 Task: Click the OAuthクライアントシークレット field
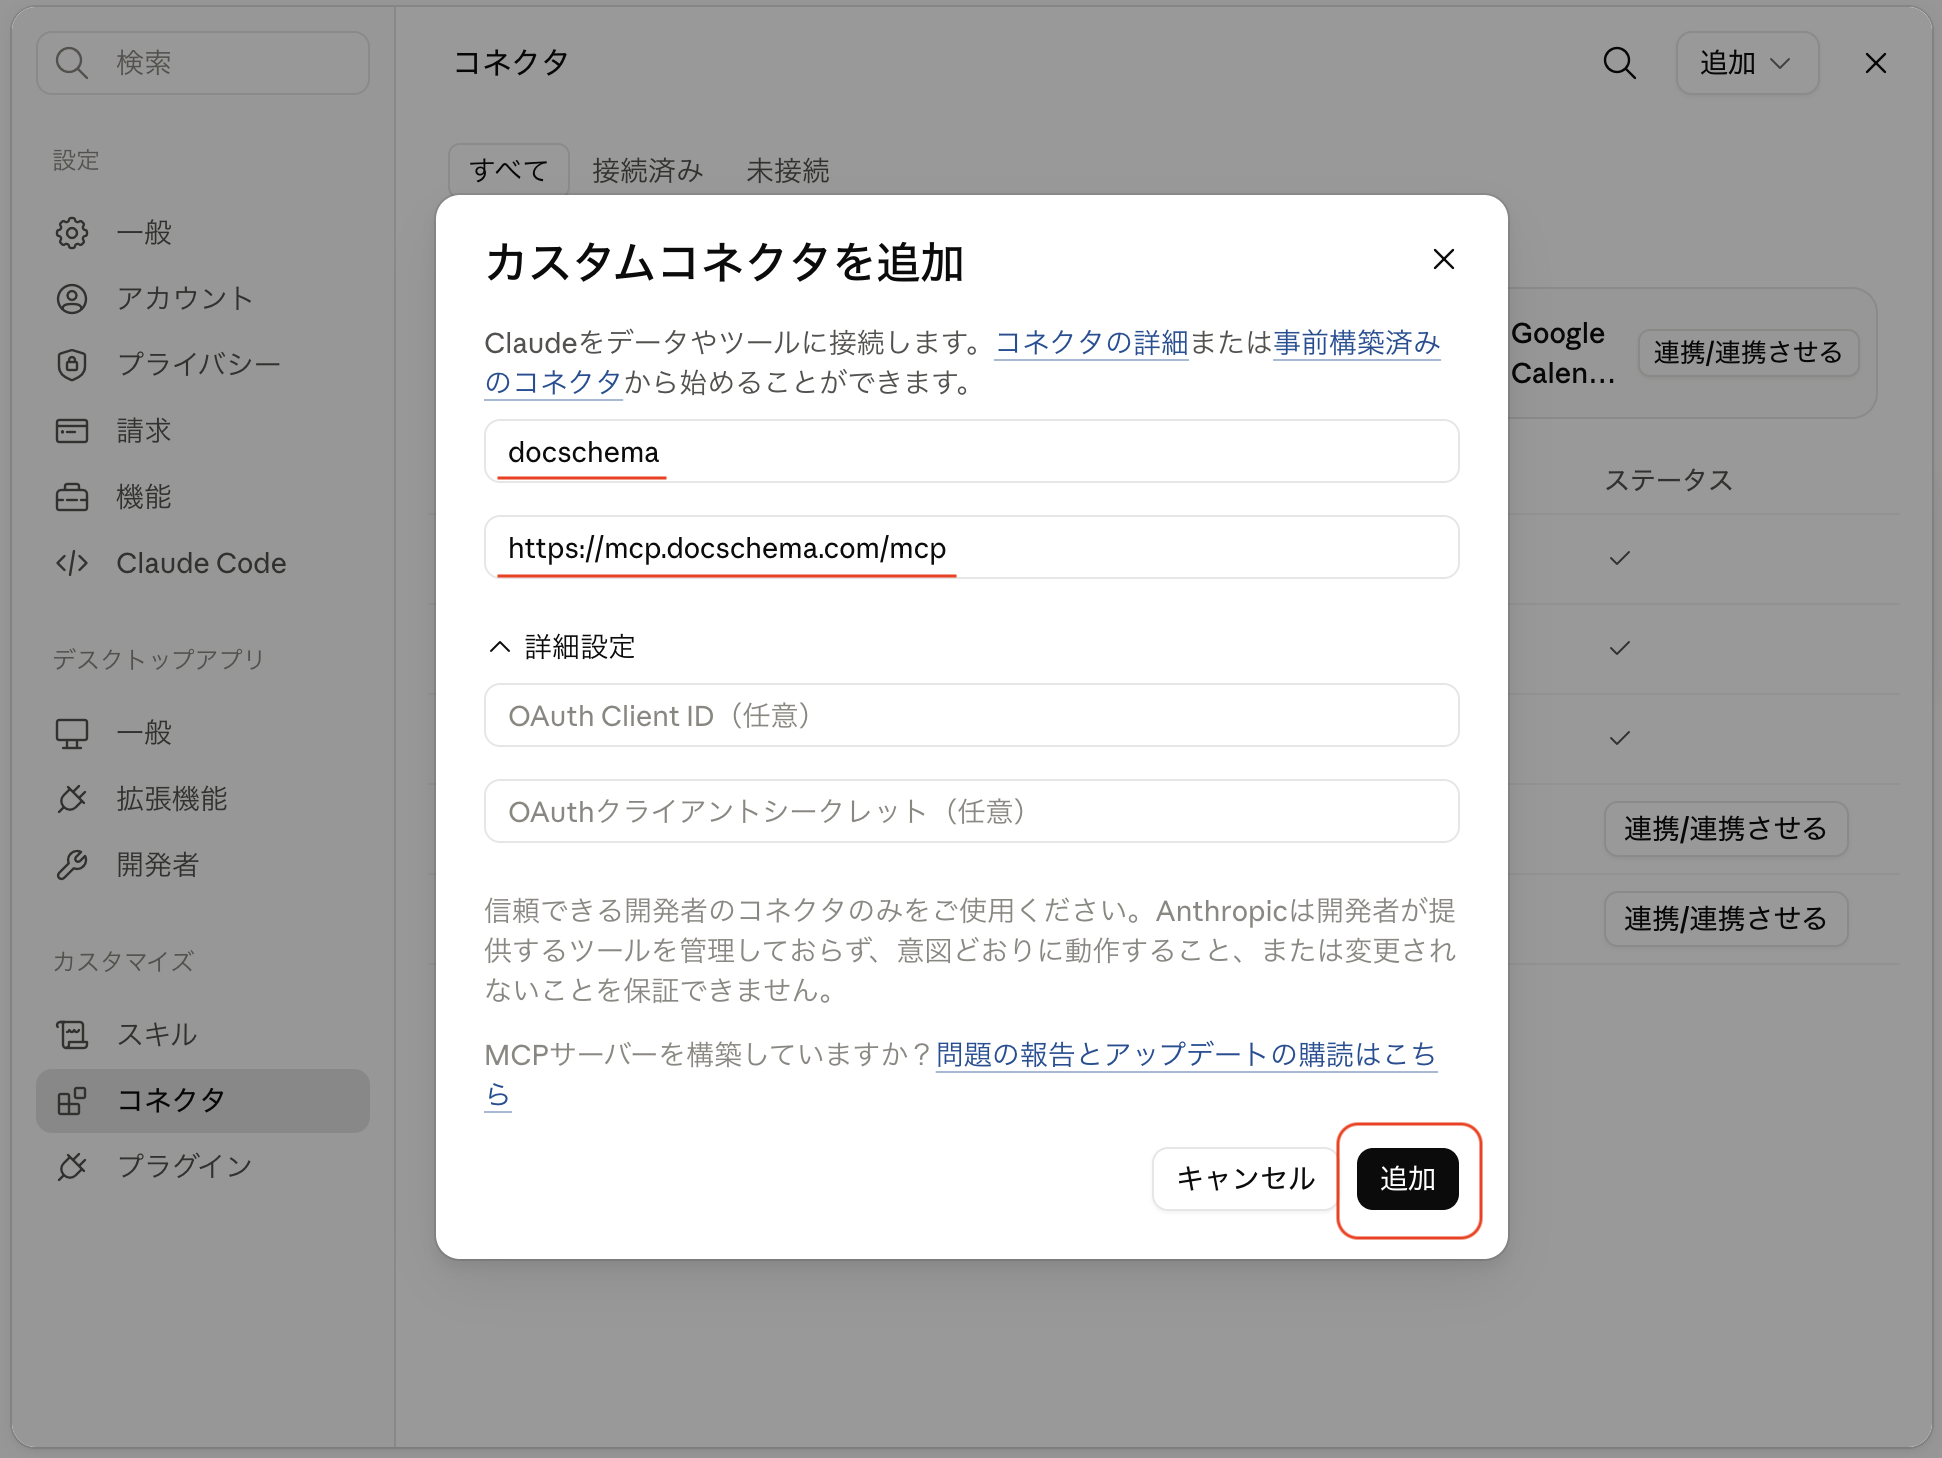[x=971, y=812]
